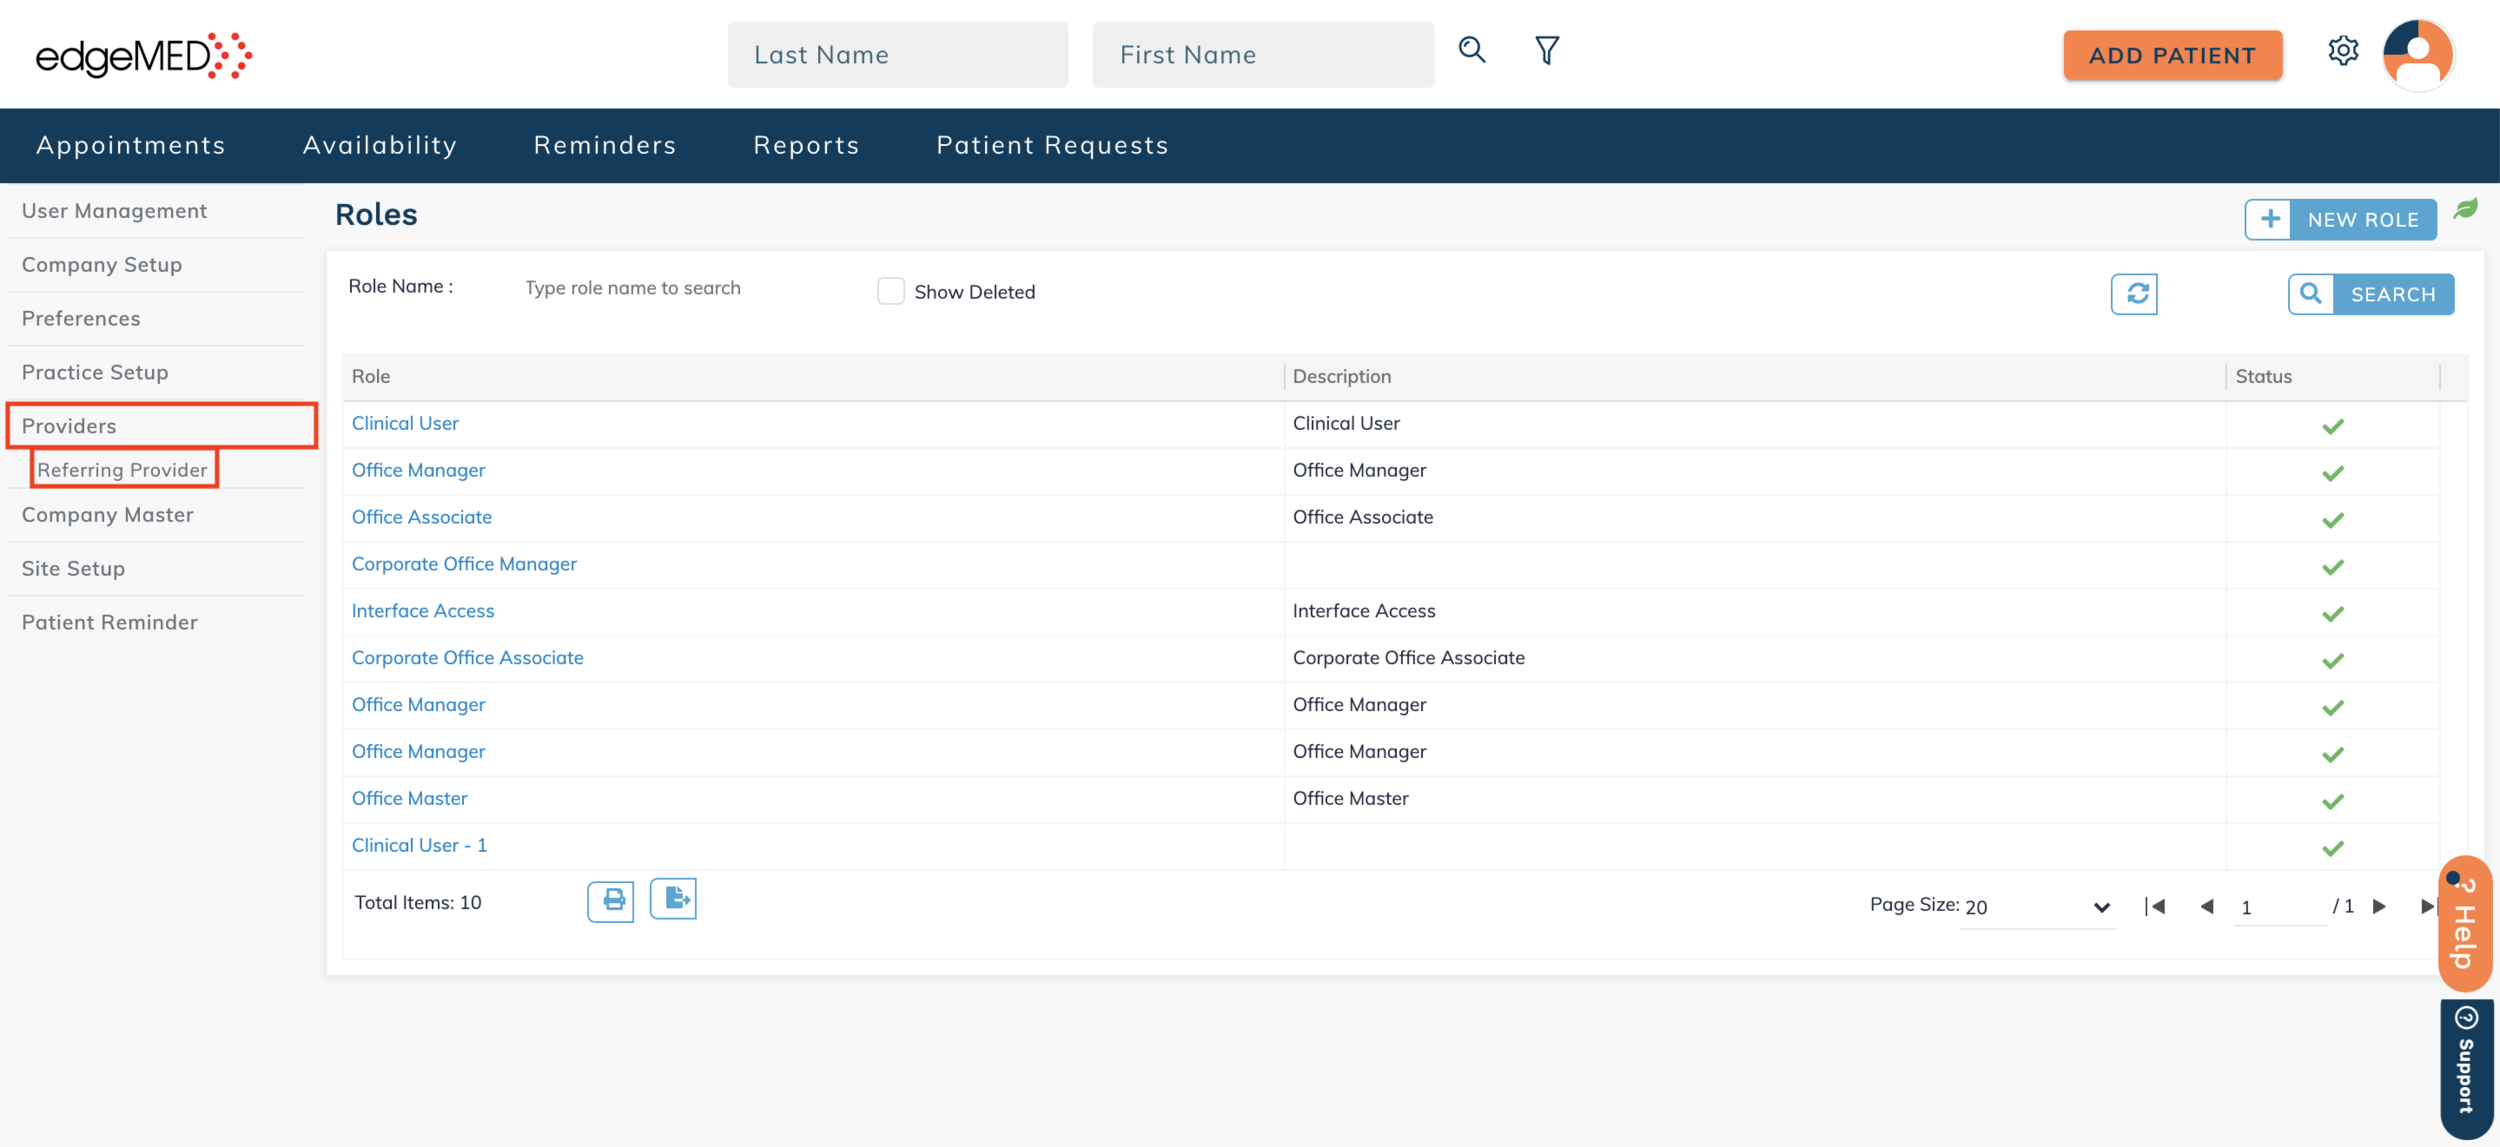Go to next page arrow
The height and width of the screenshot is (1147, 2500).
pyautogui.click(x=2379, y=906)
